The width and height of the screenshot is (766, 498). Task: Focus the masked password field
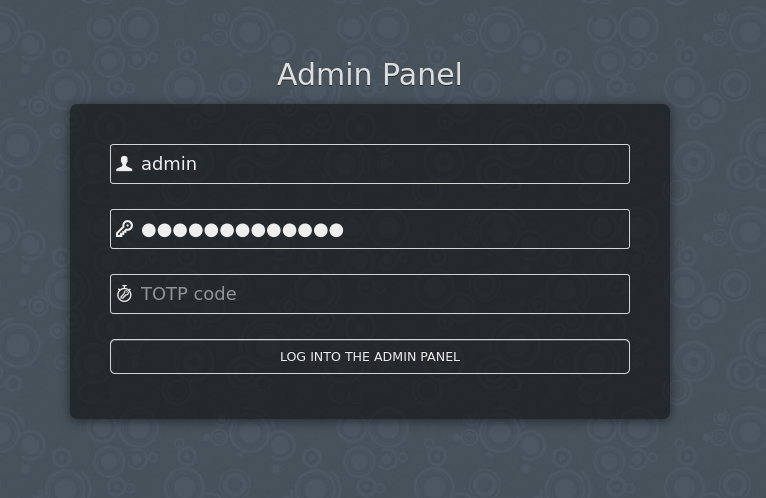click(x=370, y=229)
